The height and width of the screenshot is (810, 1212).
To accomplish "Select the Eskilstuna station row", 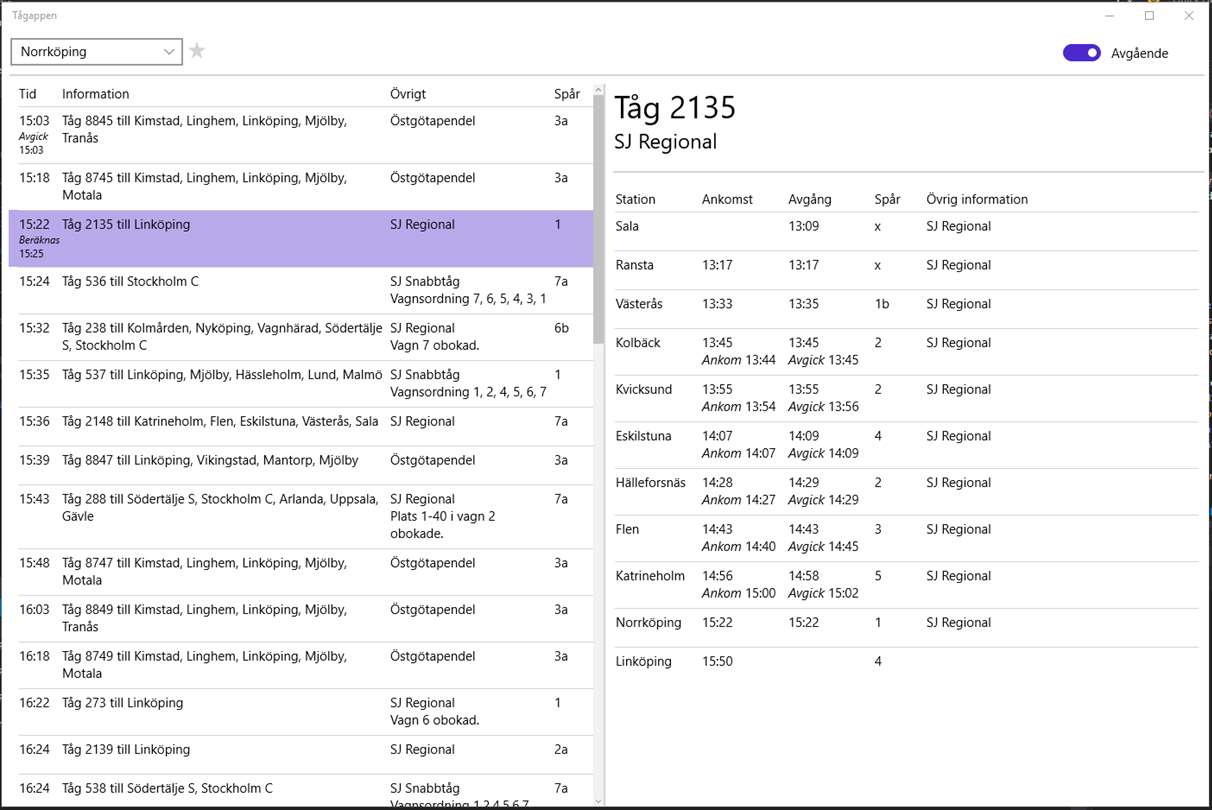I will point(906,445).
